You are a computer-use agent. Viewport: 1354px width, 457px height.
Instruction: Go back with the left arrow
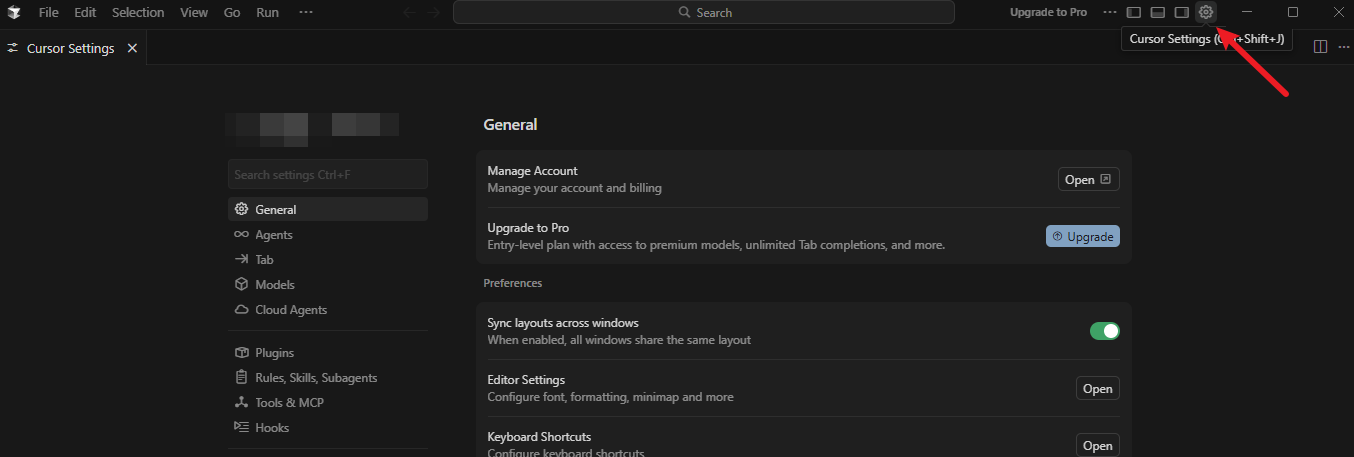click(408, 12)
